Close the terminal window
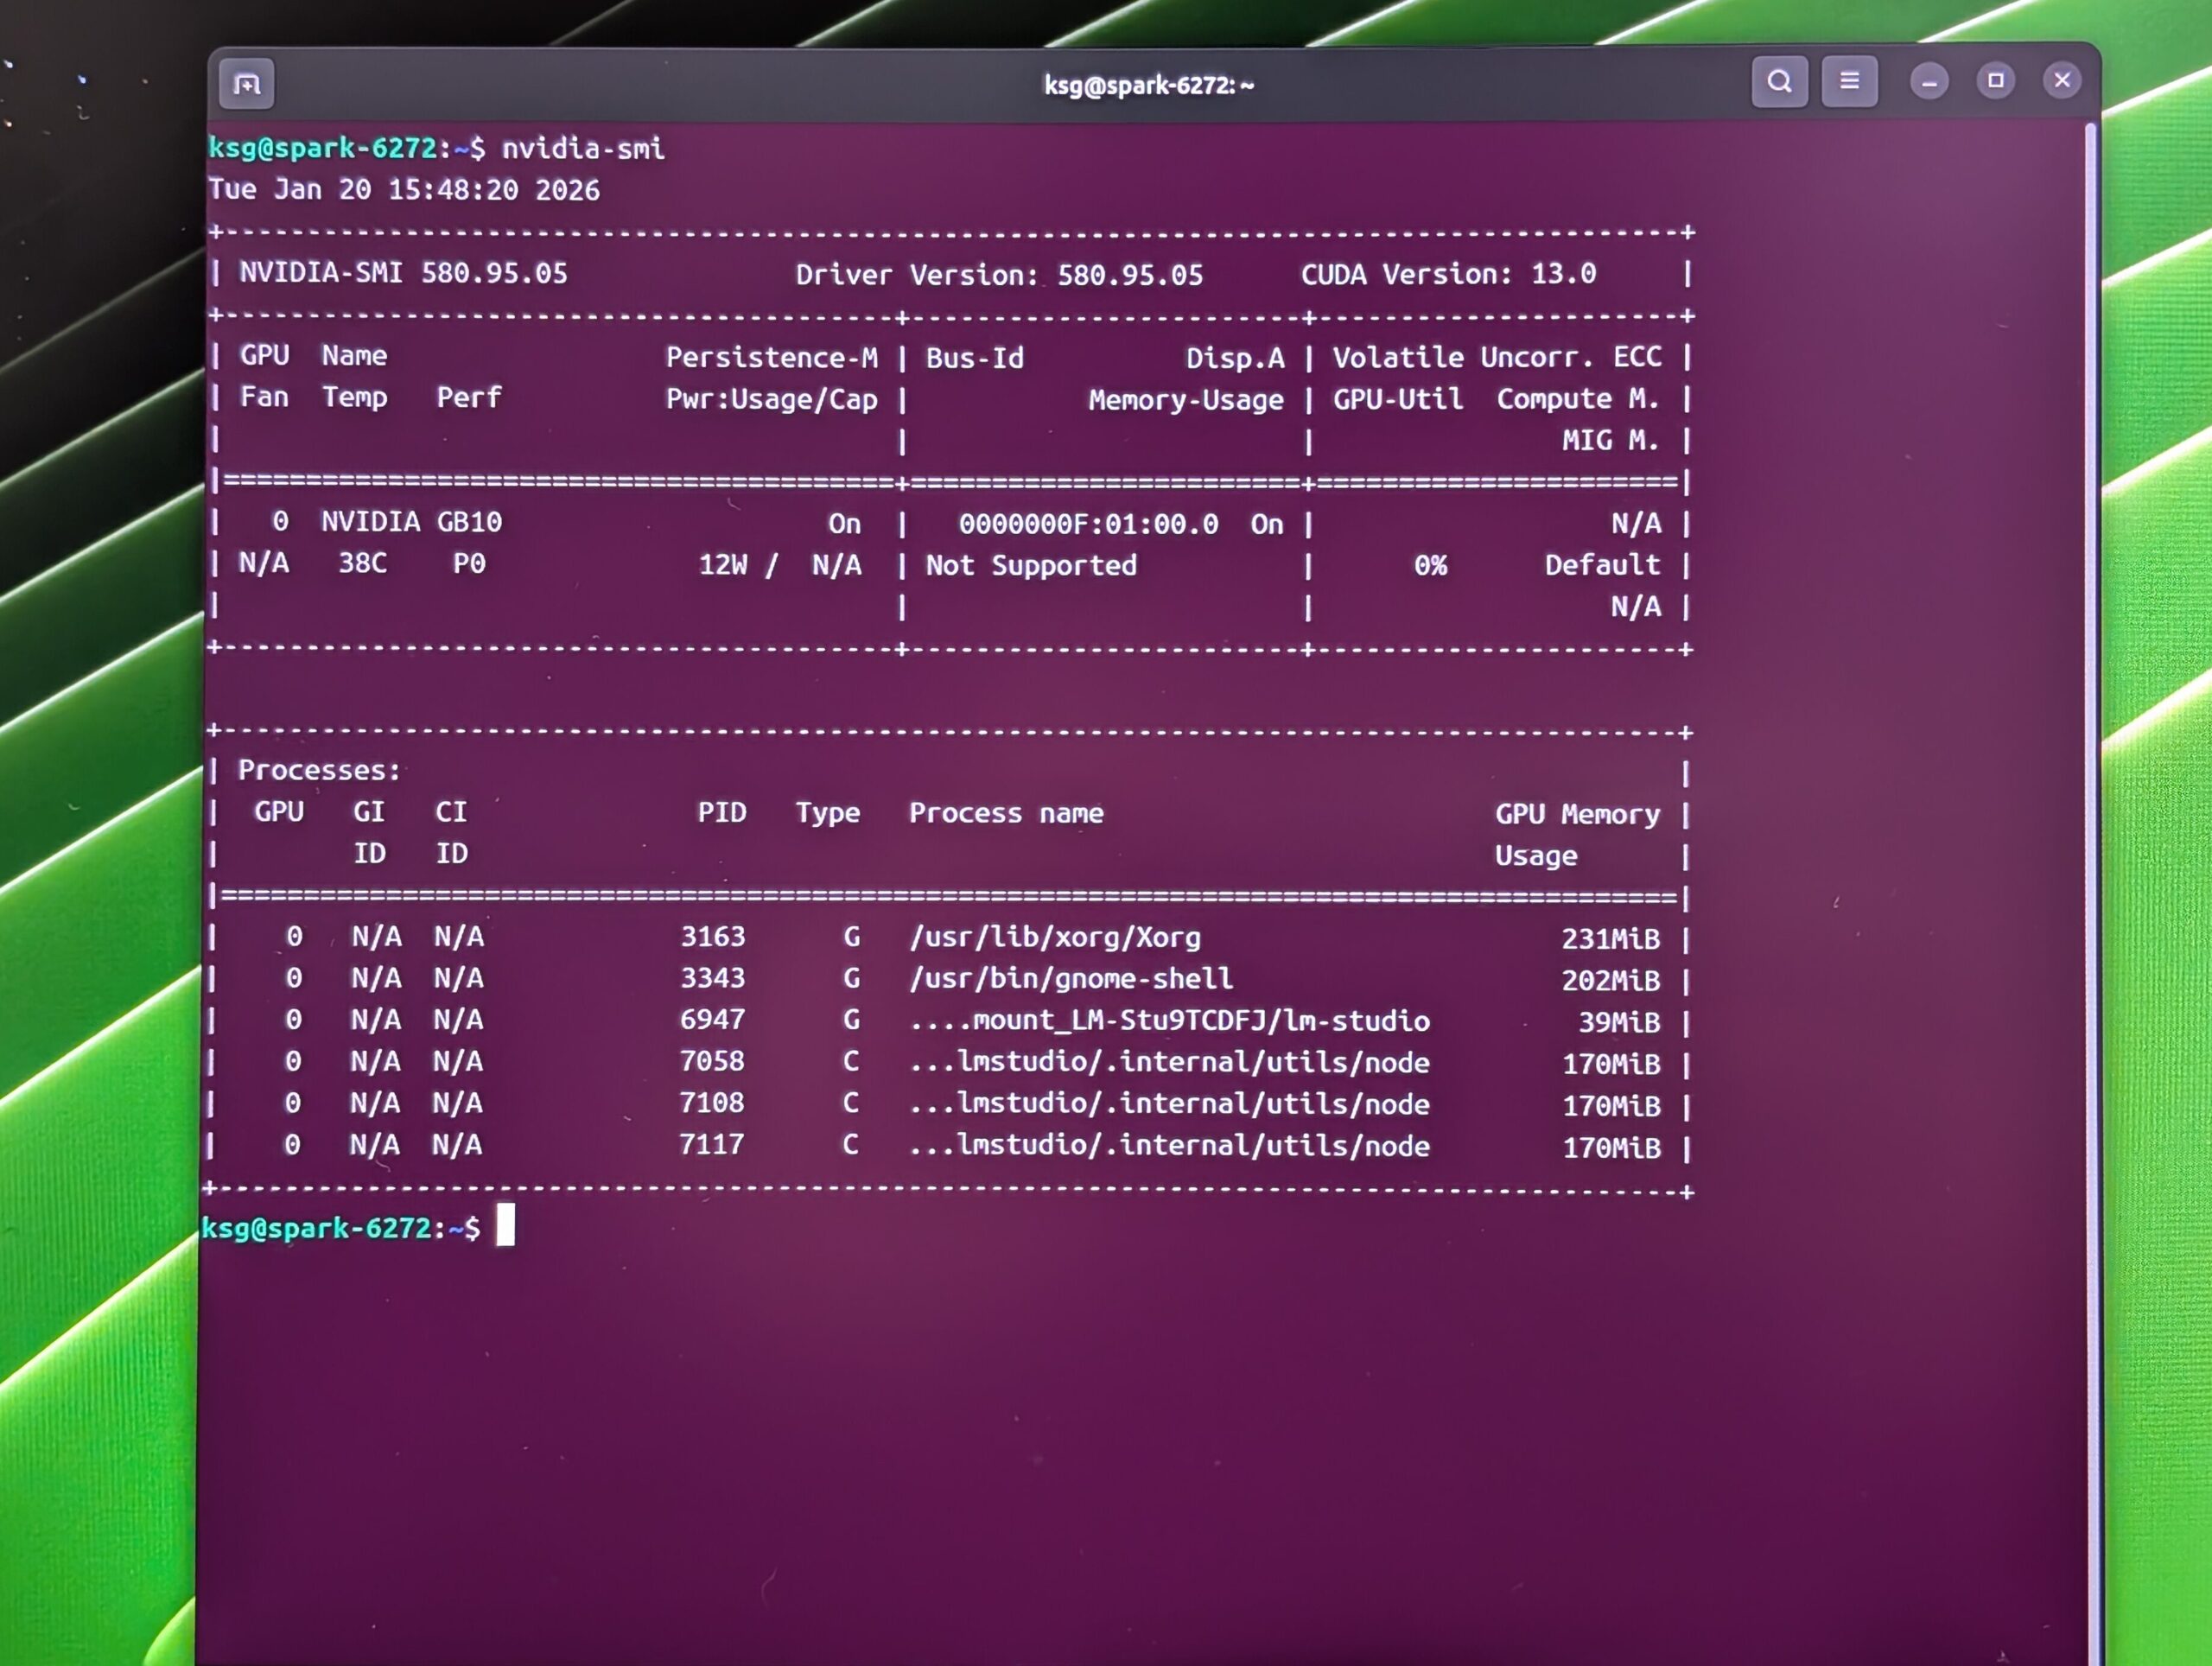2212x1666 pixels. 2062,81
